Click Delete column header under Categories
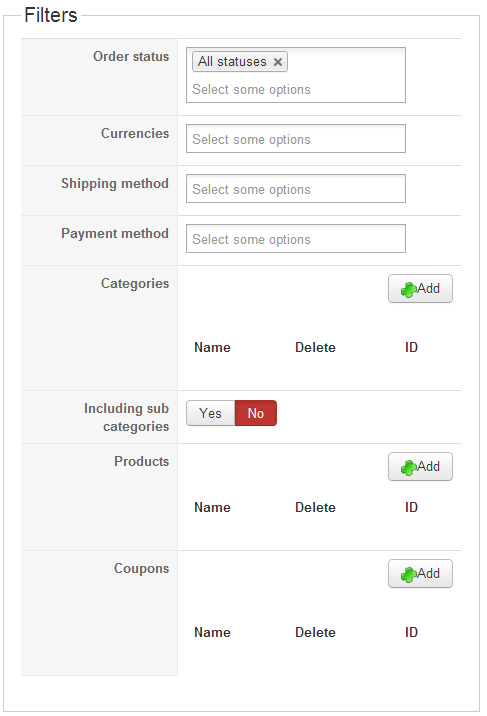The image size is (487, 716). 315,347
